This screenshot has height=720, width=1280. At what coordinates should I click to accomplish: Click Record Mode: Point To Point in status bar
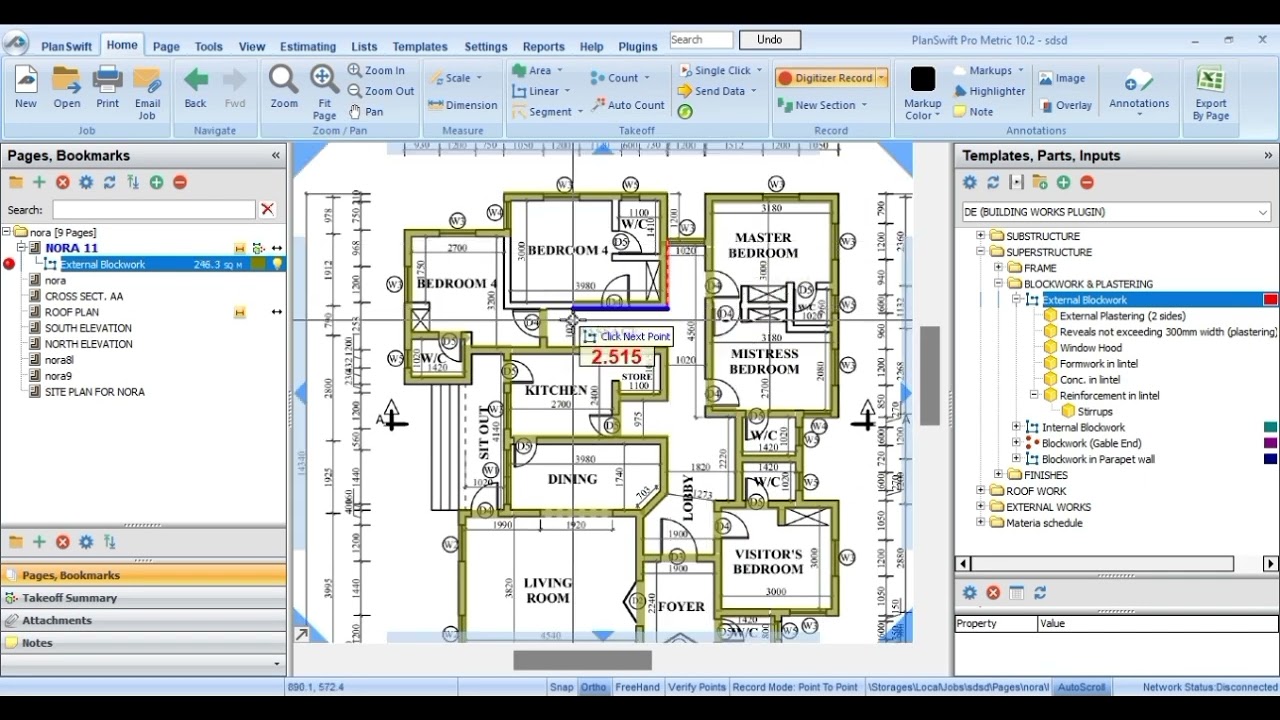coord(795,687)
